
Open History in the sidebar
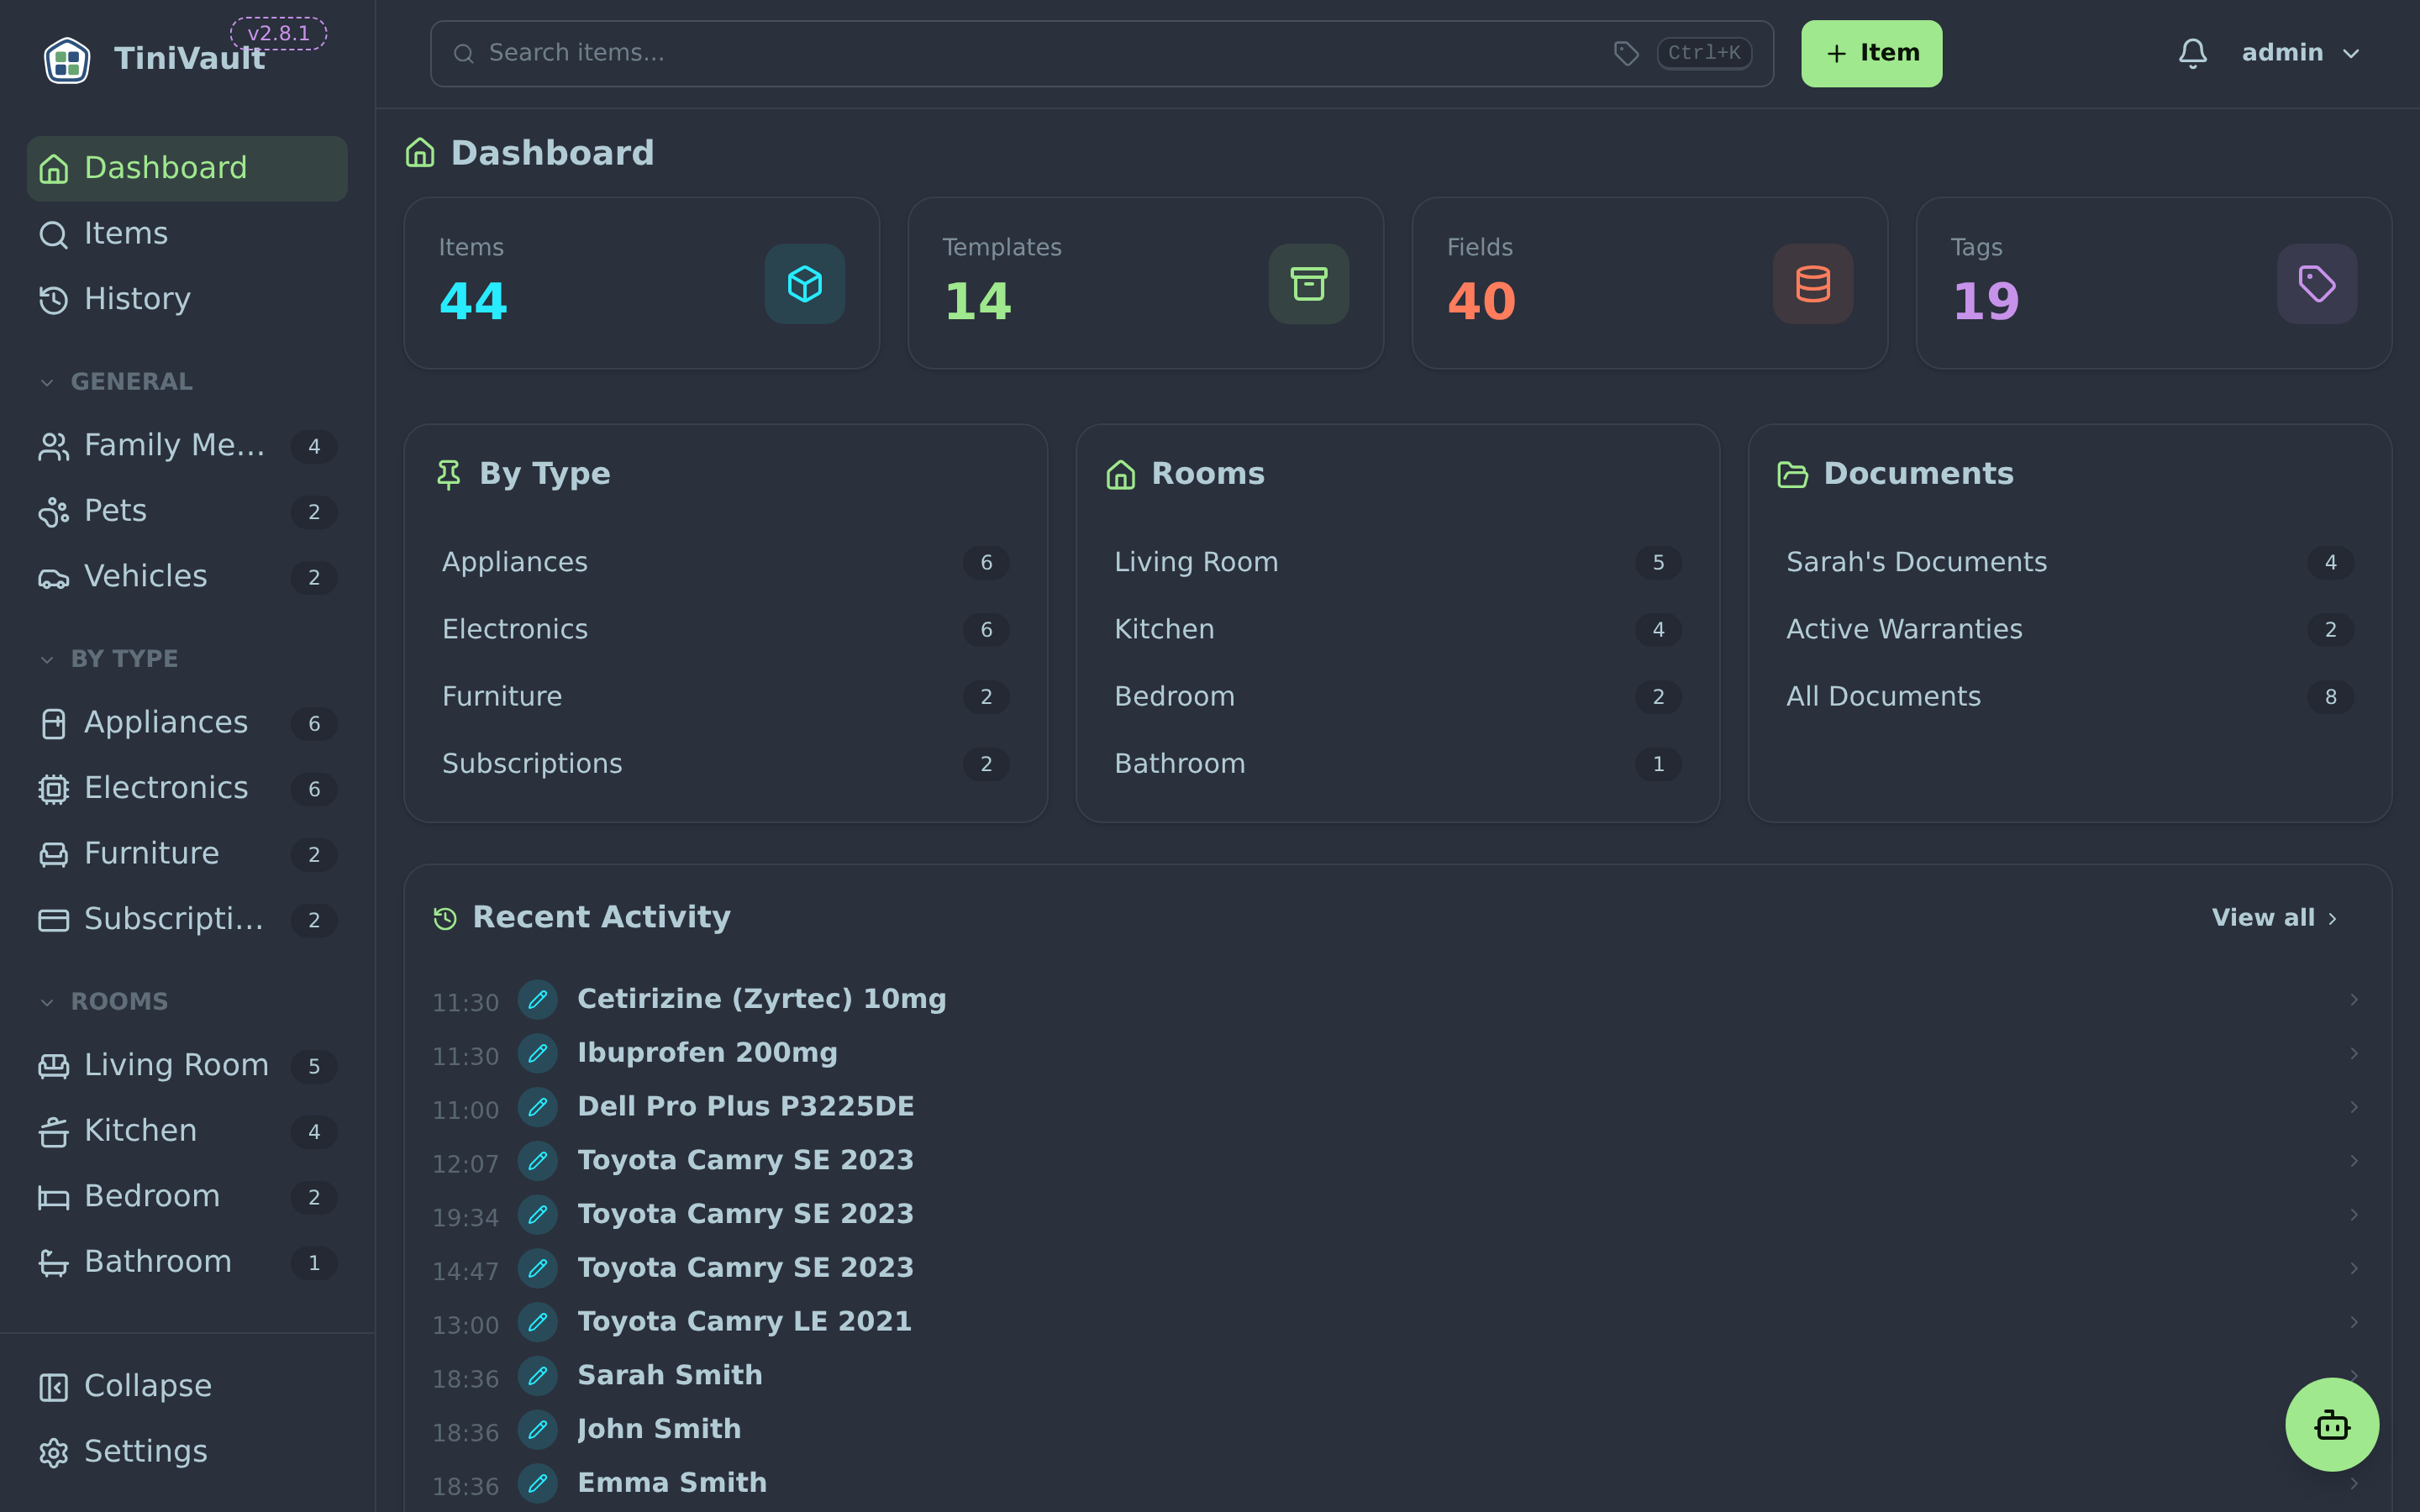pos(187,299)
